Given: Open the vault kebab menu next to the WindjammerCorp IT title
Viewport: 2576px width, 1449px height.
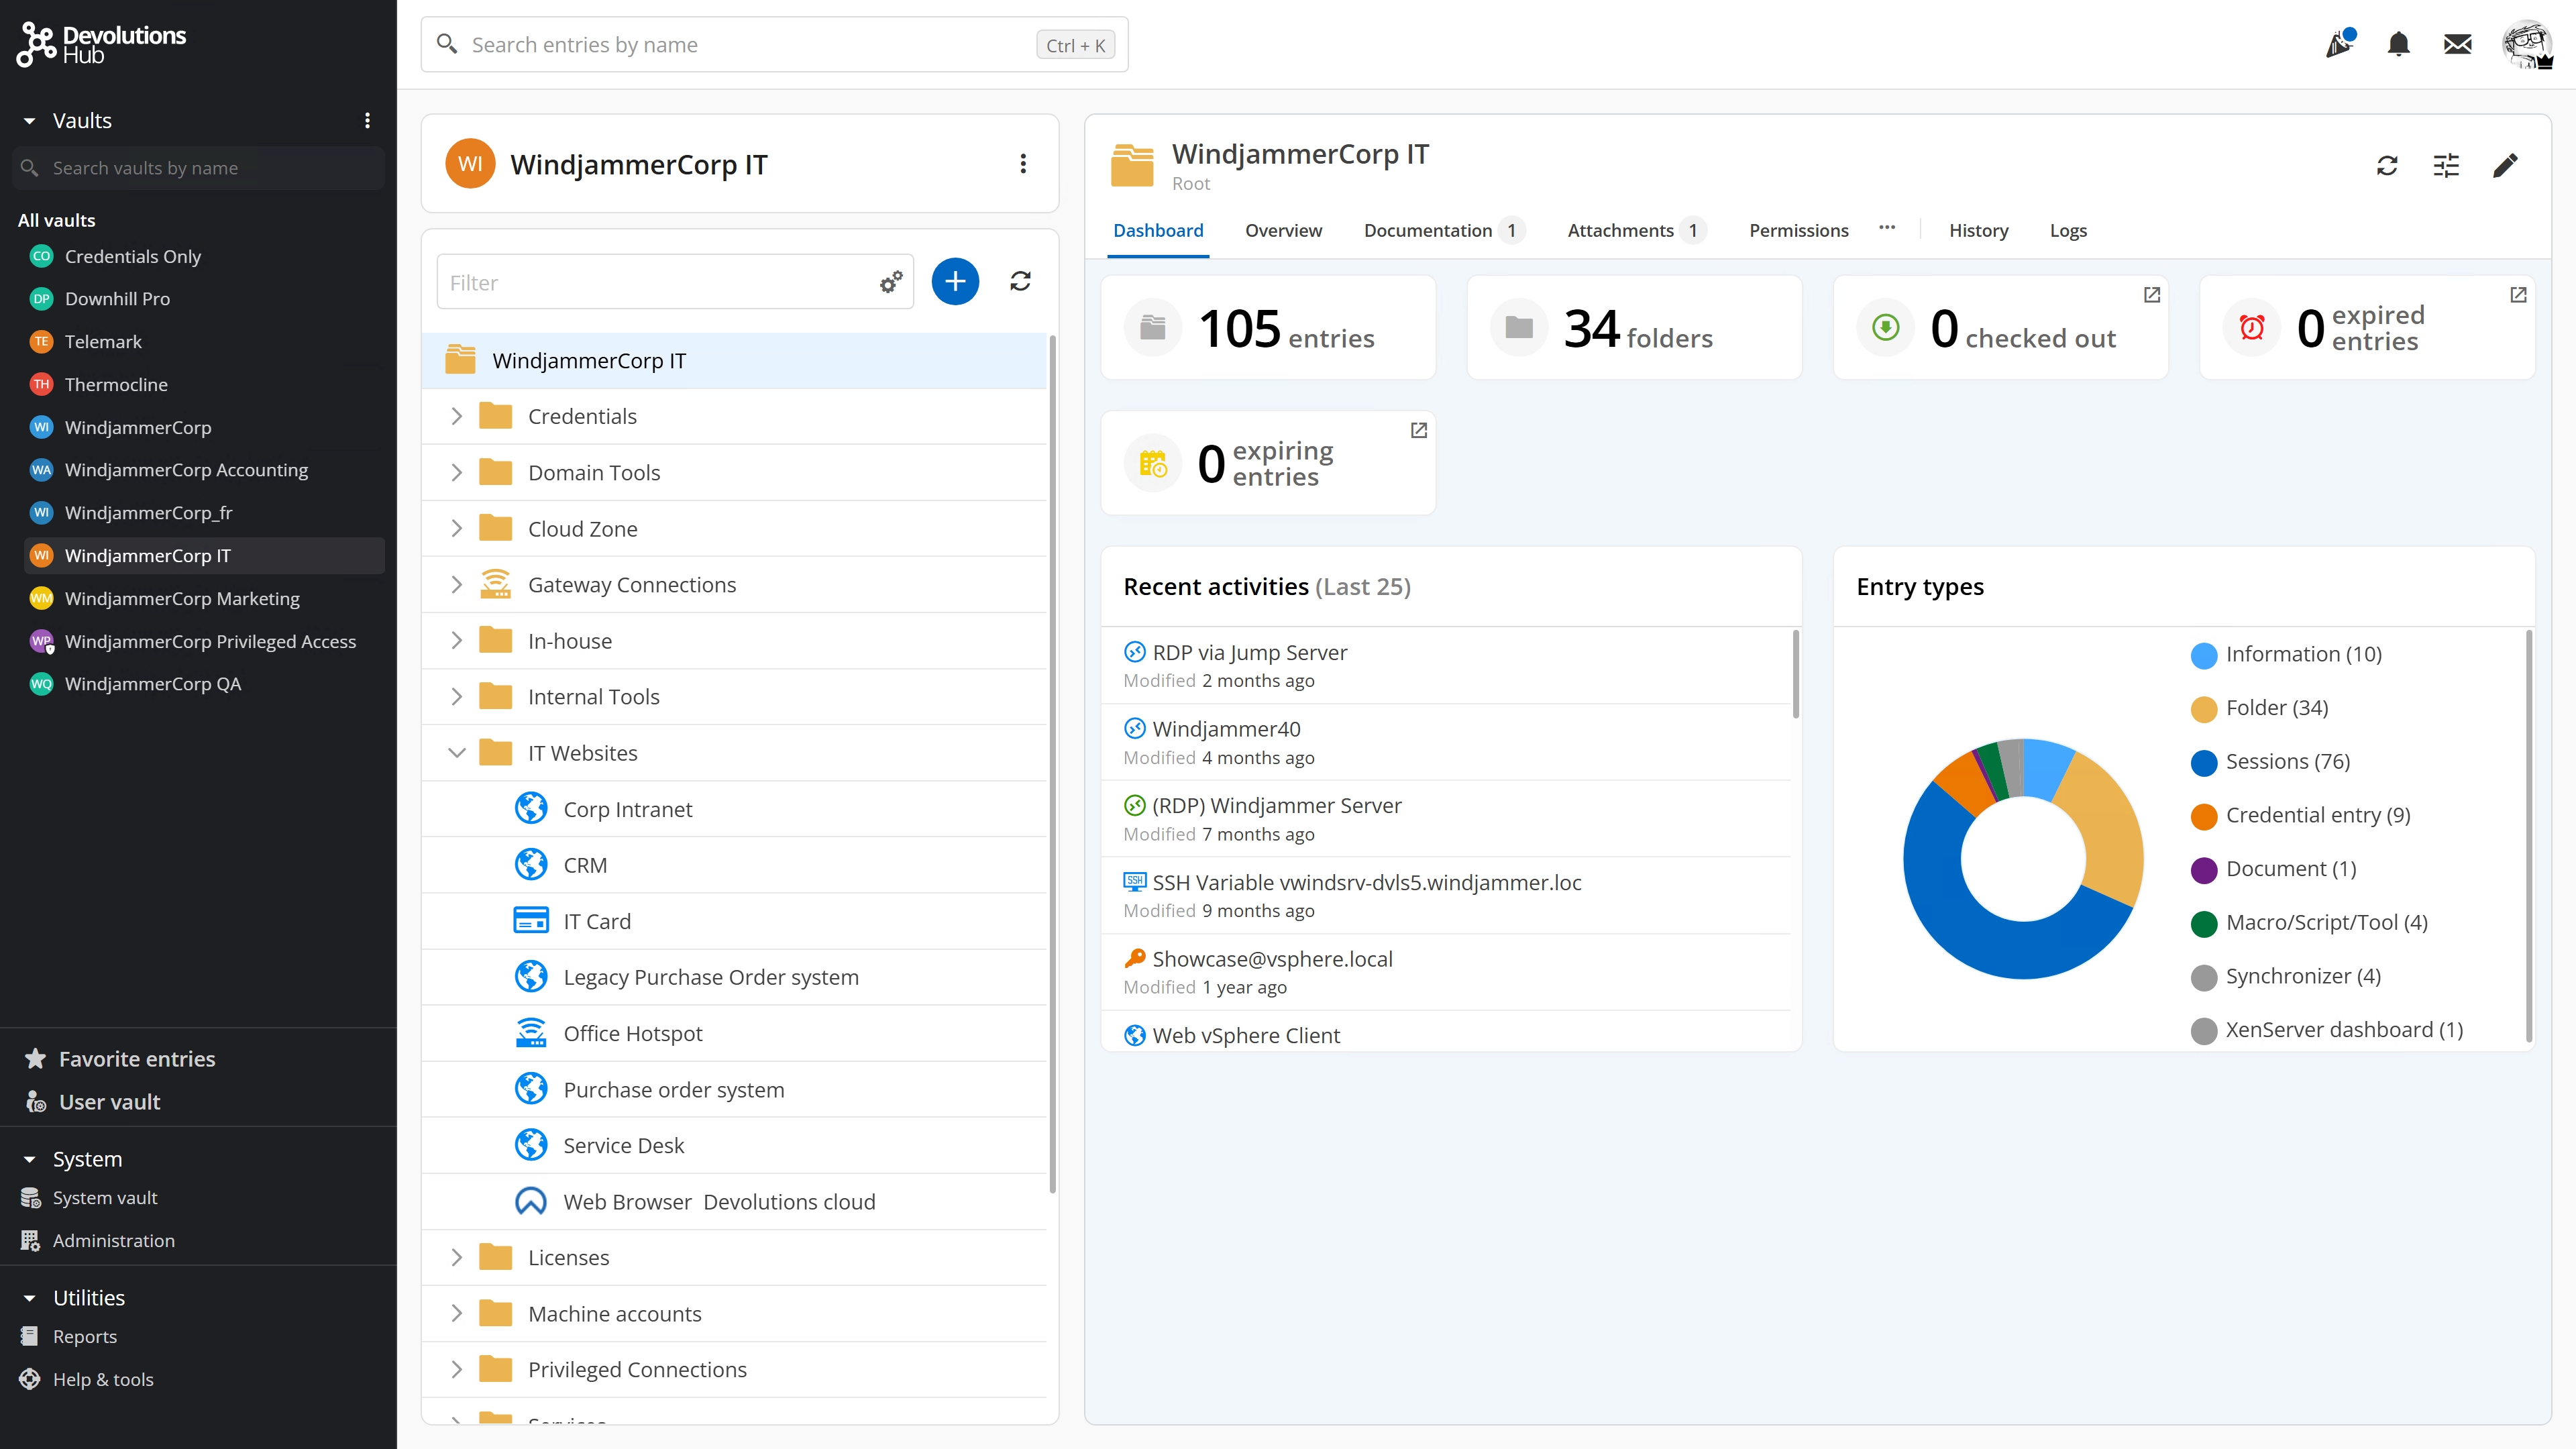Looking at the screenshot, I should (x=1023, y=164).
